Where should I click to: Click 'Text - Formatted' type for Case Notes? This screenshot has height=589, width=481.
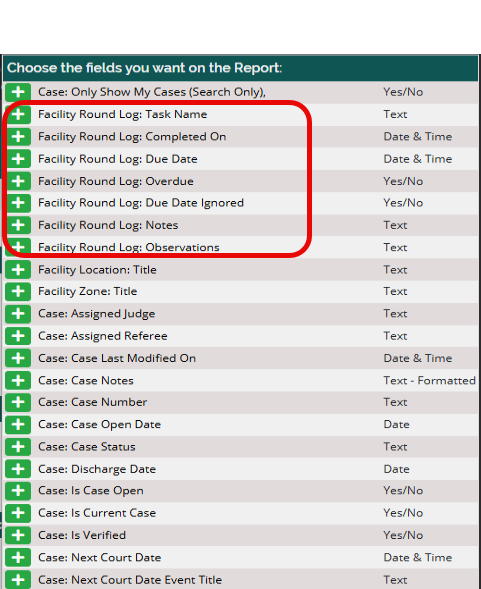pyautogui.click(x=430, y=381)
